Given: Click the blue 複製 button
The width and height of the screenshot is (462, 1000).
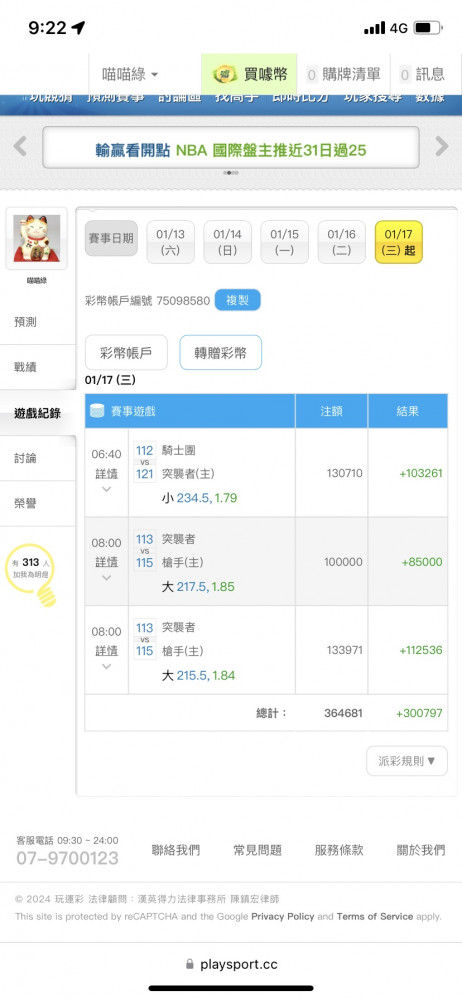Looking at the screenshot, I should coord(237,300).
